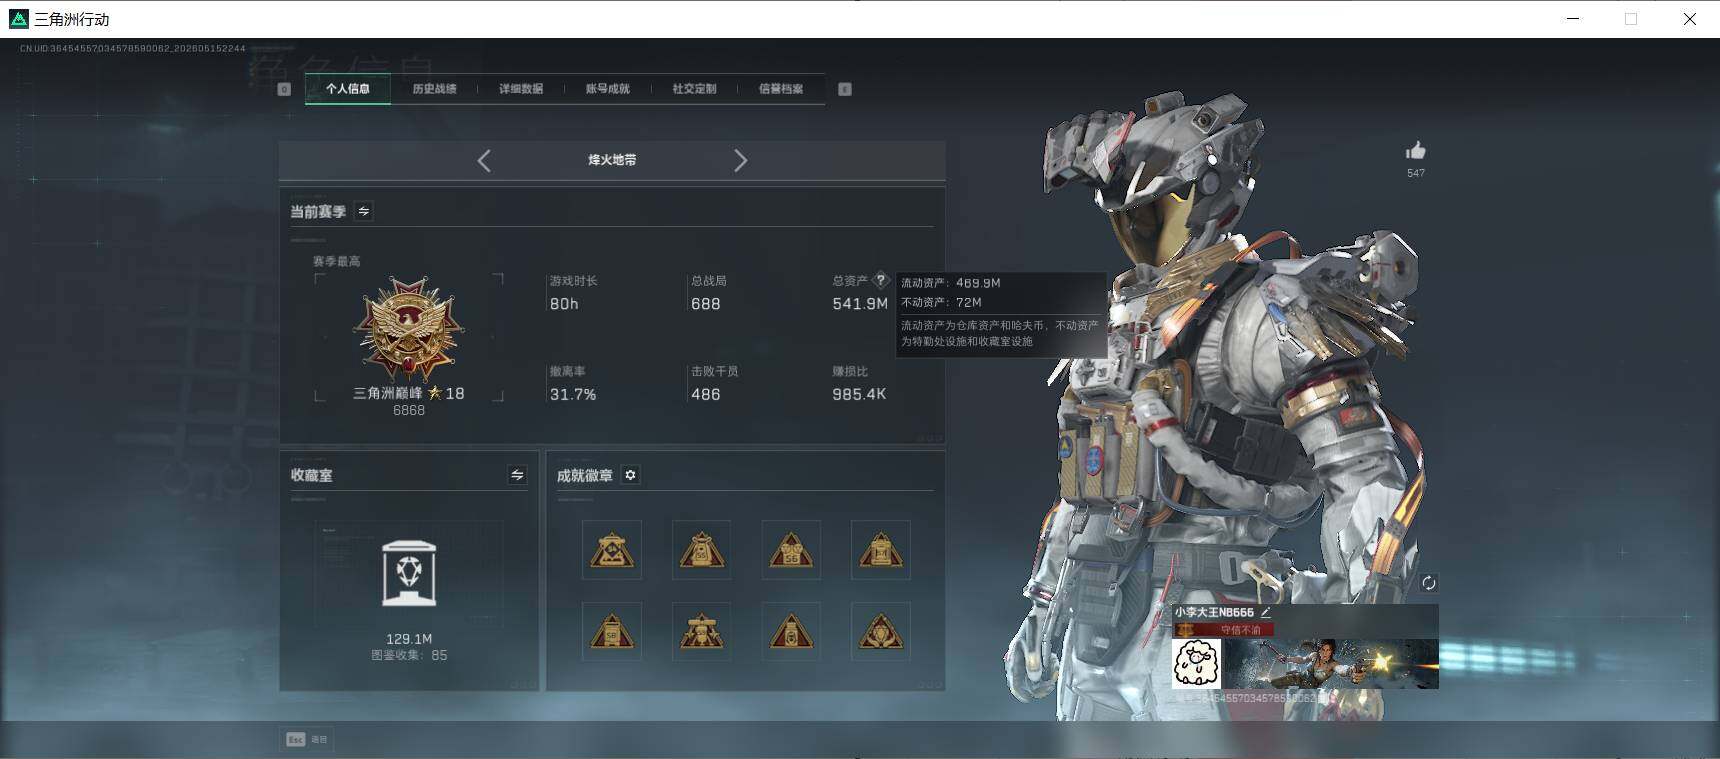Click second badge in bottom row
This screenshot has width=1720, height=759.
click(701, 631)
